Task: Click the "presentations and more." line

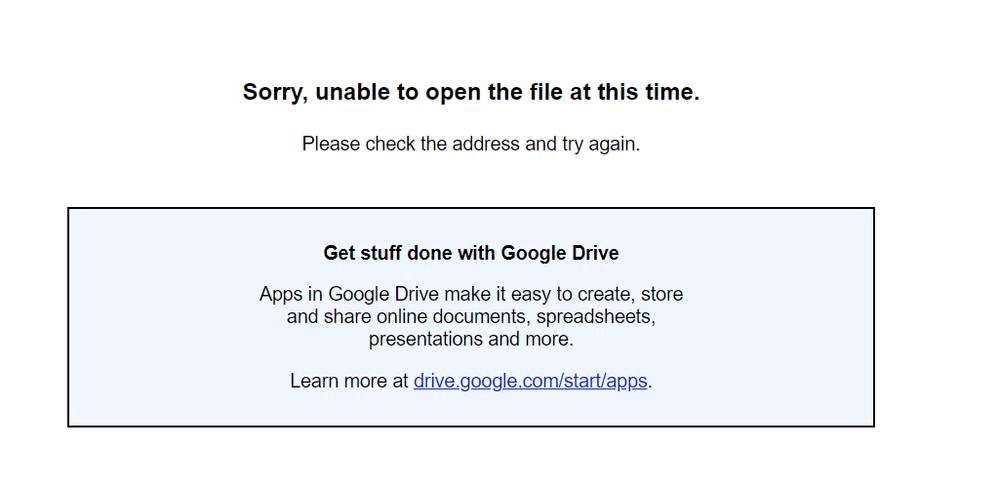Action: click(471, 339)
